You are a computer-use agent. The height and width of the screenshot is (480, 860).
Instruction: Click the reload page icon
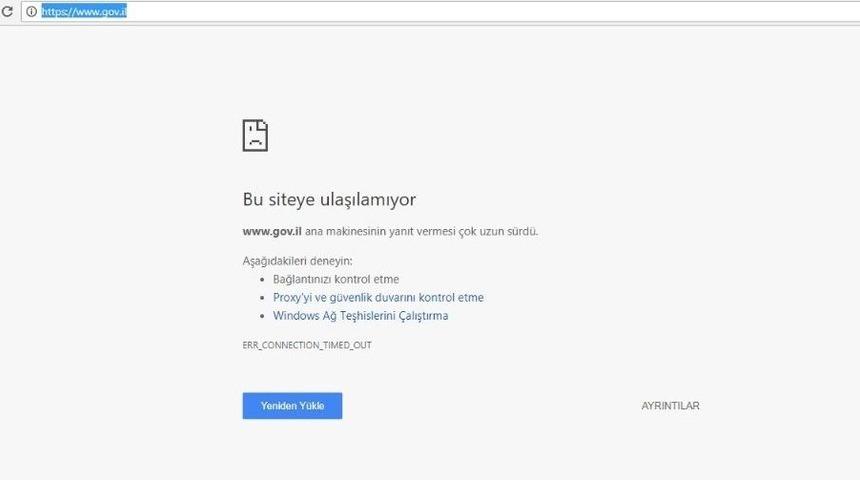tap(8, 12)
